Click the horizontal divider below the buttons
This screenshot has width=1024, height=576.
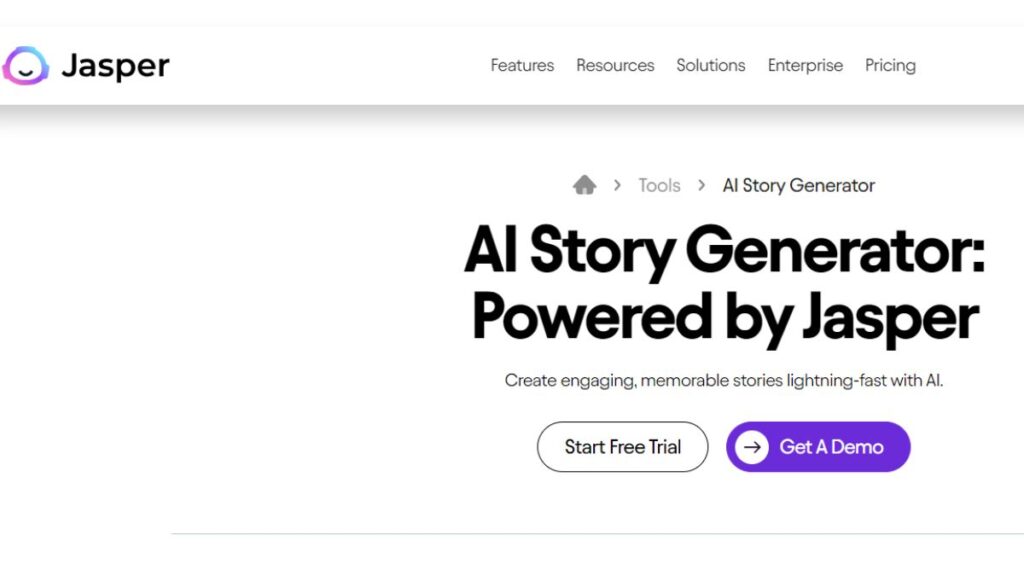pyautogui.click(x=596, y=534)
